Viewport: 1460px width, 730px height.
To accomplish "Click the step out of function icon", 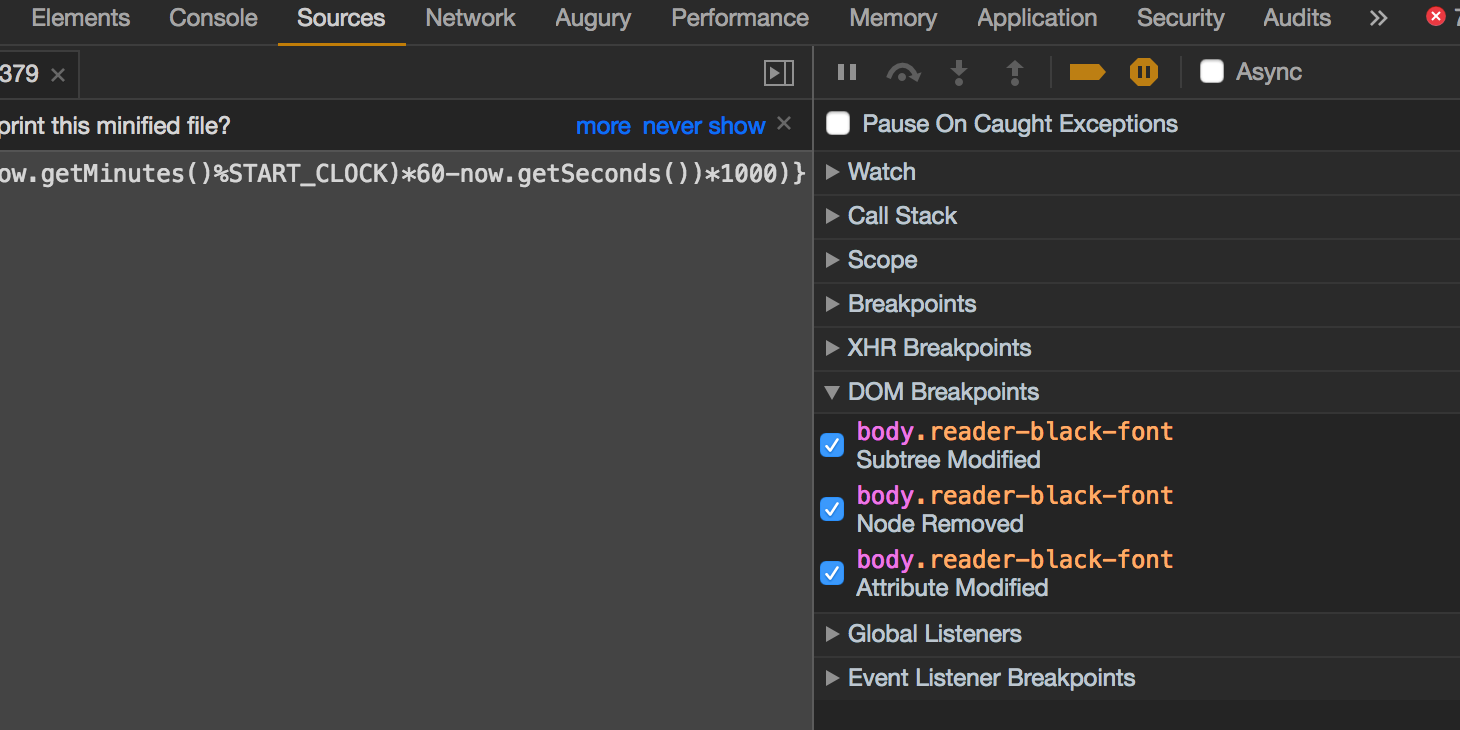I will (x=1015, y=72).
